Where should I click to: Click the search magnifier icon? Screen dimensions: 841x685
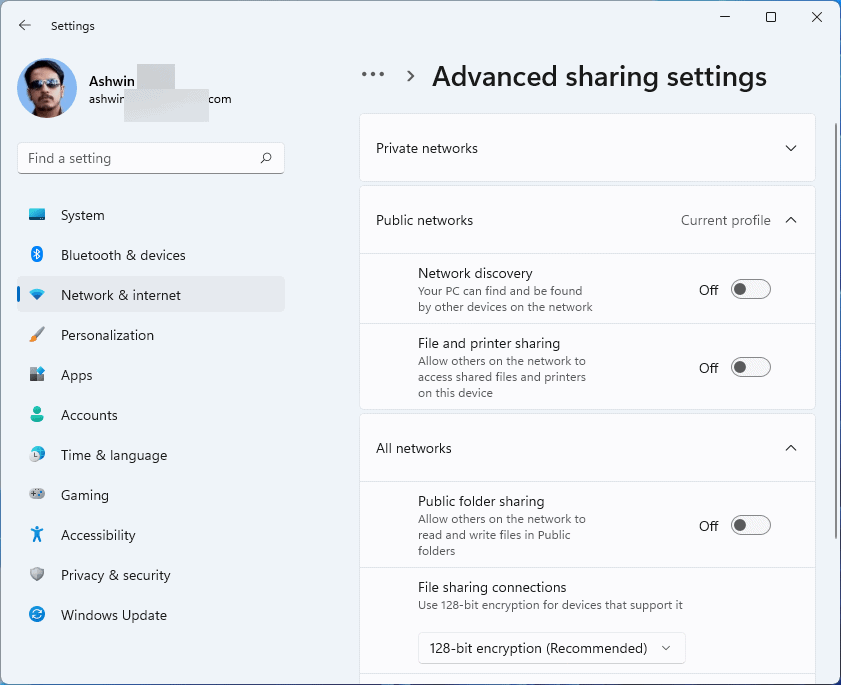(x=266, y=158)
